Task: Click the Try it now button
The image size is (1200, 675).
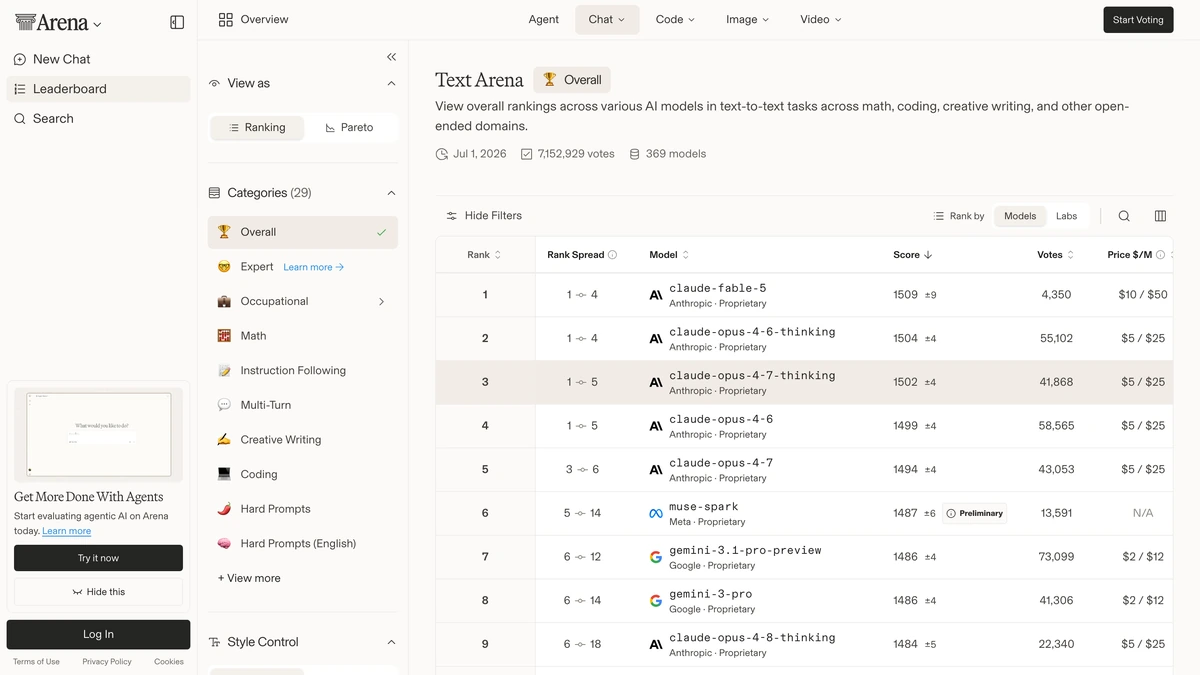Action: pos(98,558)
